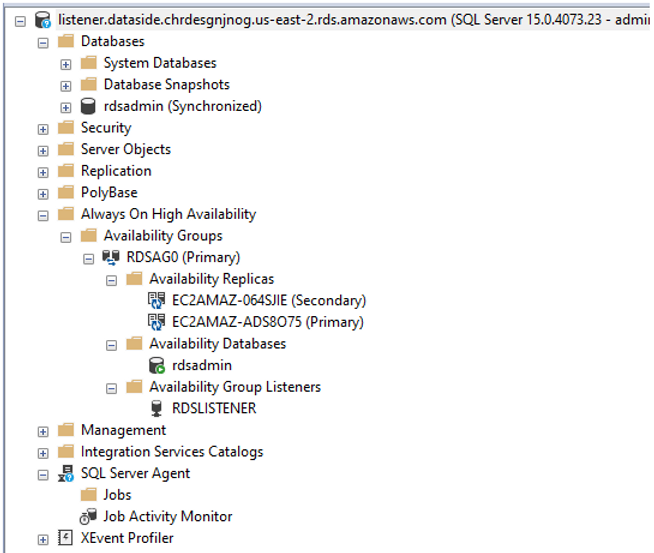Image resolution: width=654 pixels, height=553 pixels.
Task: Click the Databases folder icon
Action: click(x=66, y=41)
